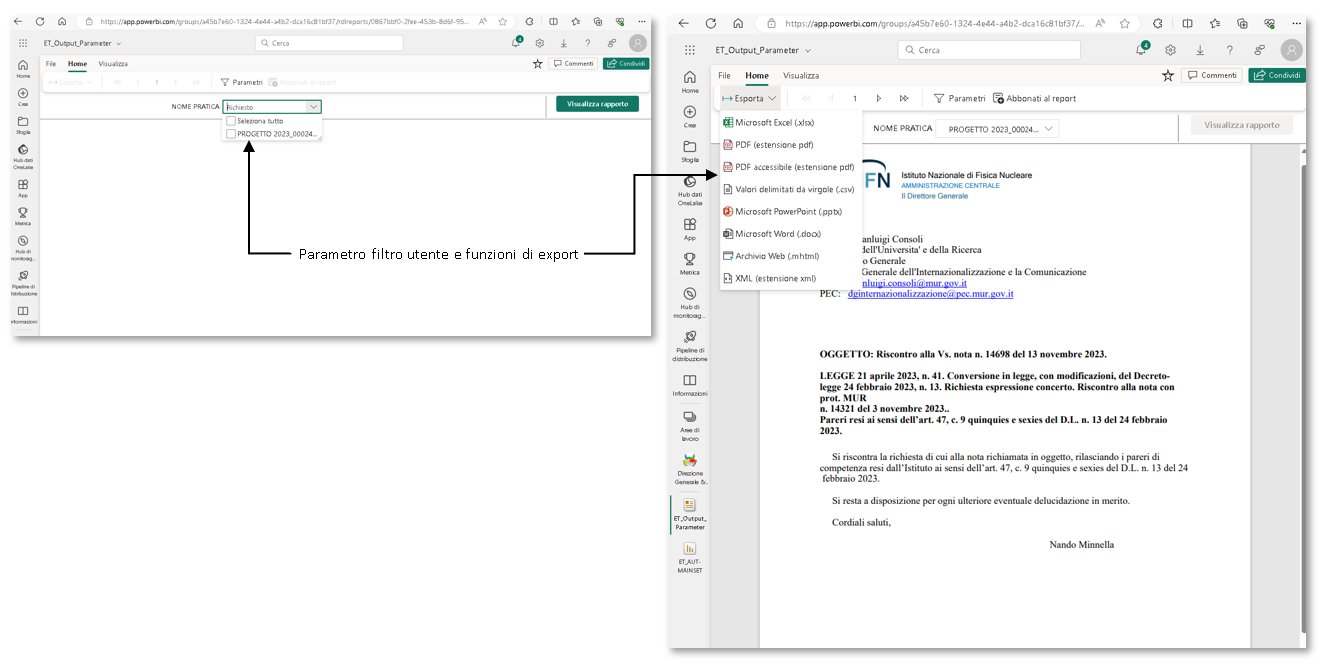
Task: Collapse the Richiesto parameter dropdown arrow
Action: pyautogui.click(x=313, y=107)
